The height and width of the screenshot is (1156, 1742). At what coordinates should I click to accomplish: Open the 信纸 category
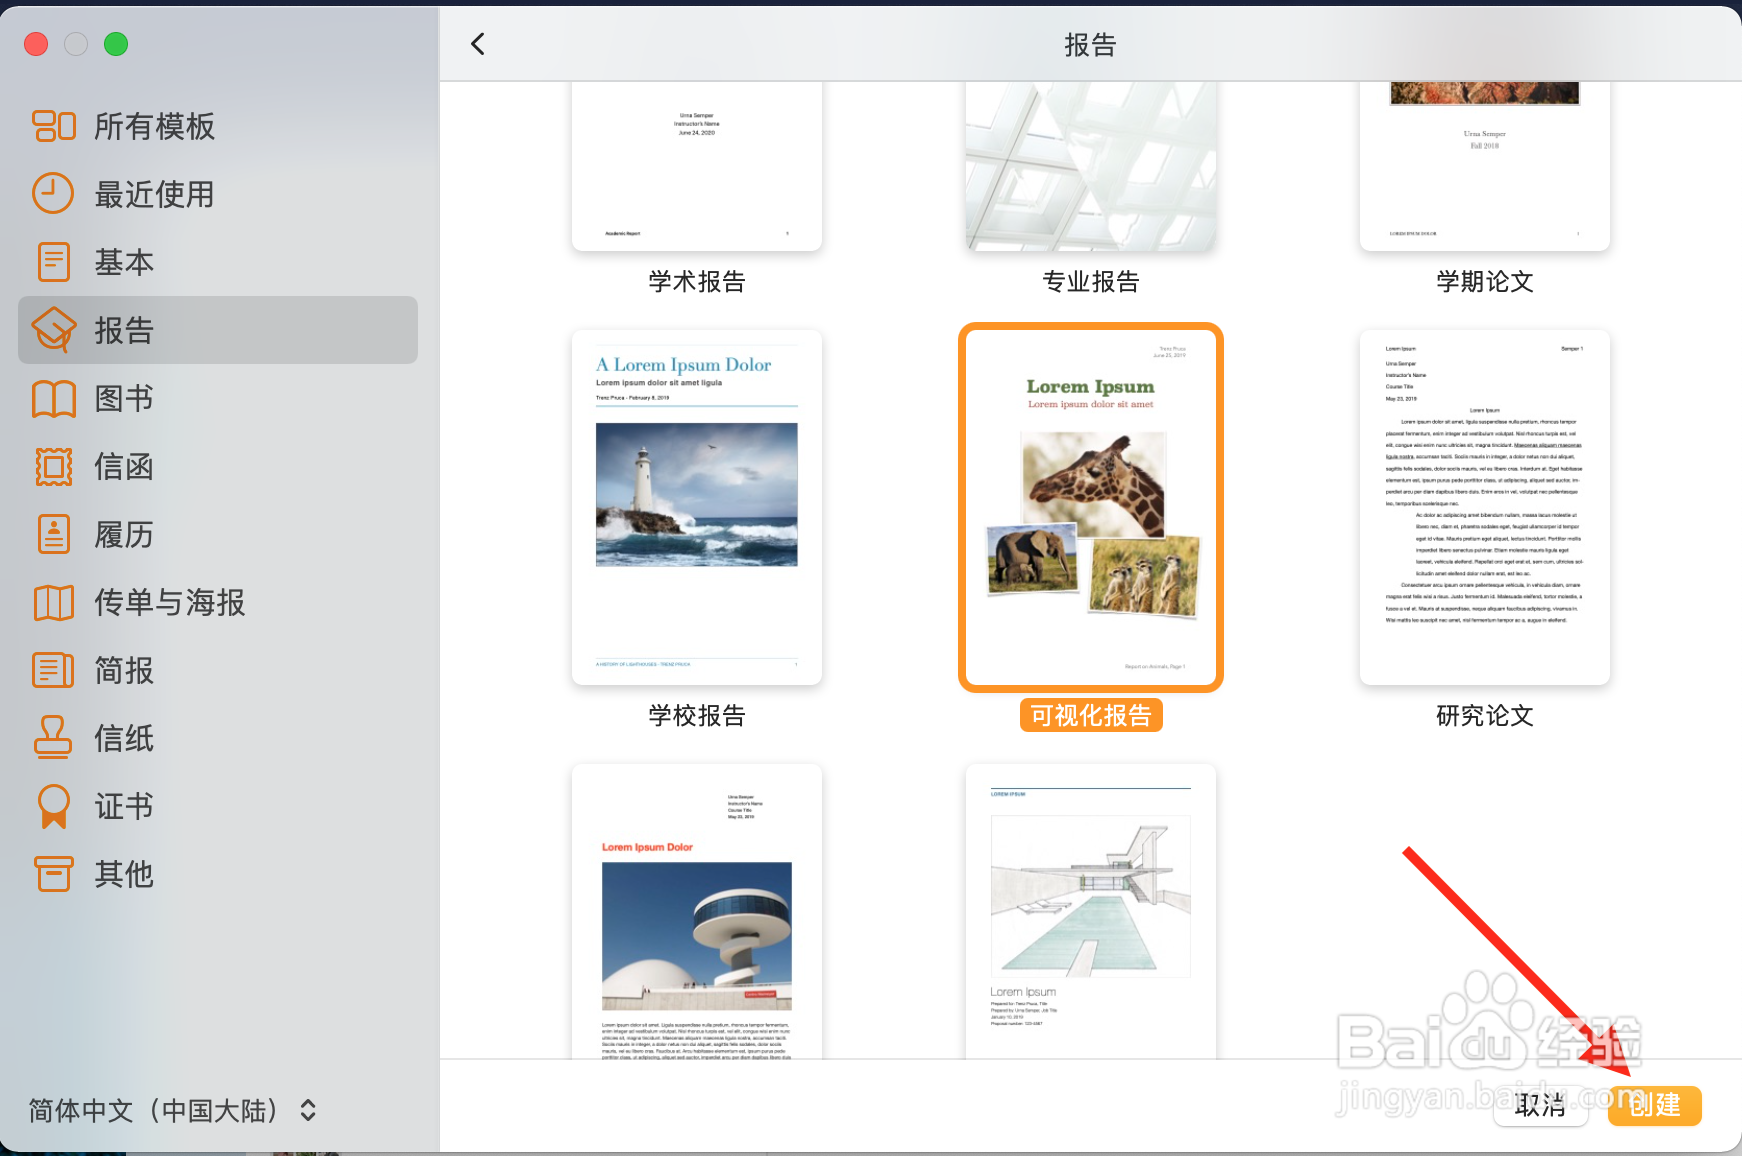[124, 738]
